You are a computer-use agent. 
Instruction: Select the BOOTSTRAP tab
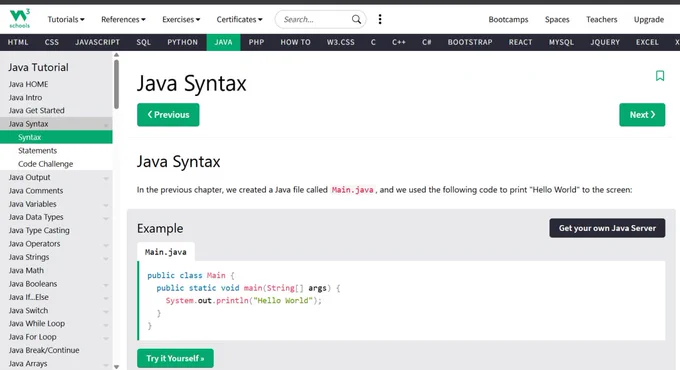(470, 42)
